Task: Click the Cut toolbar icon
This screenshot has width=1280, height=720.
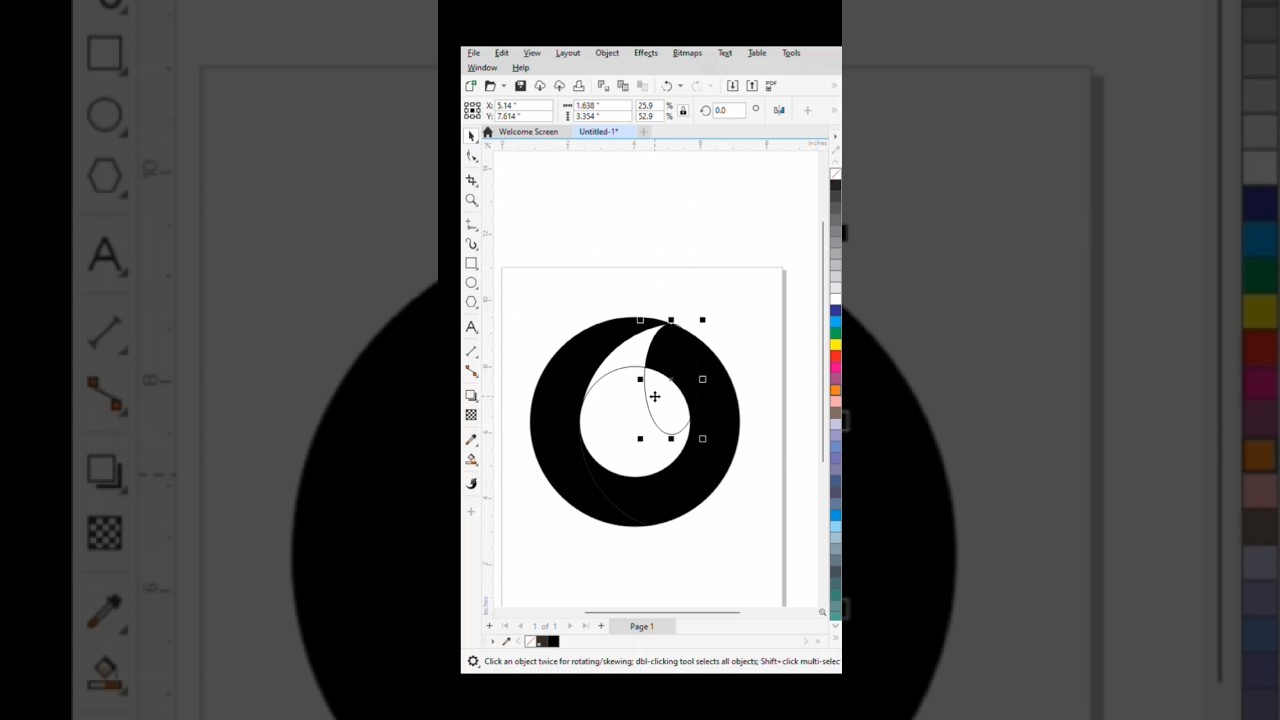Action: pyautogui.click(x=603, y=86)
